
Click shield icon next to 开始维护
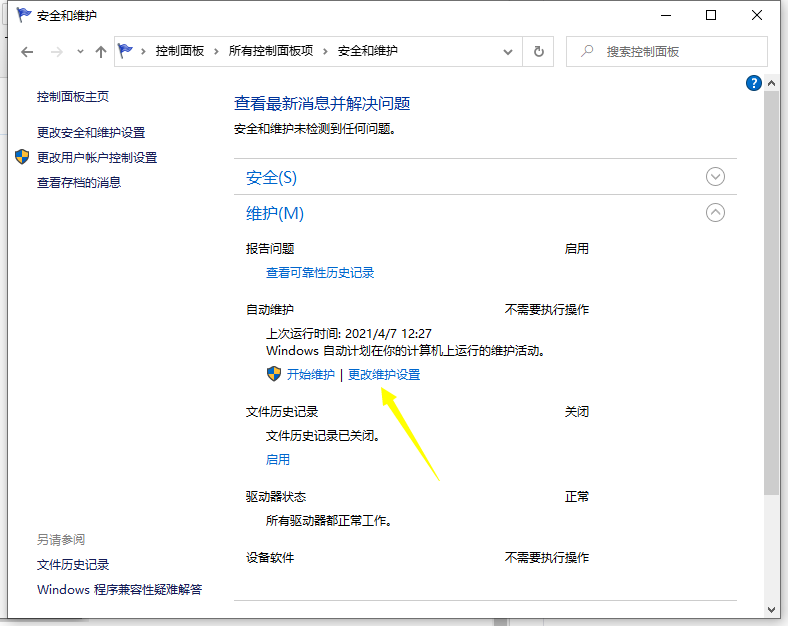click(274, 374)
